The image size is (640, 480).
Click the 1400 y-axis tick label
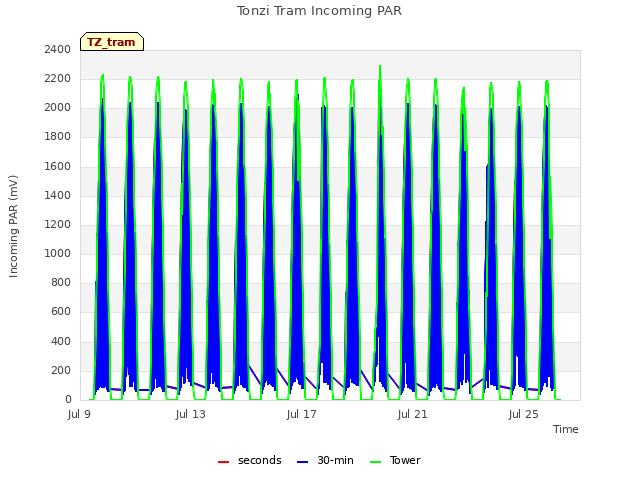click(x=58, y=196)
